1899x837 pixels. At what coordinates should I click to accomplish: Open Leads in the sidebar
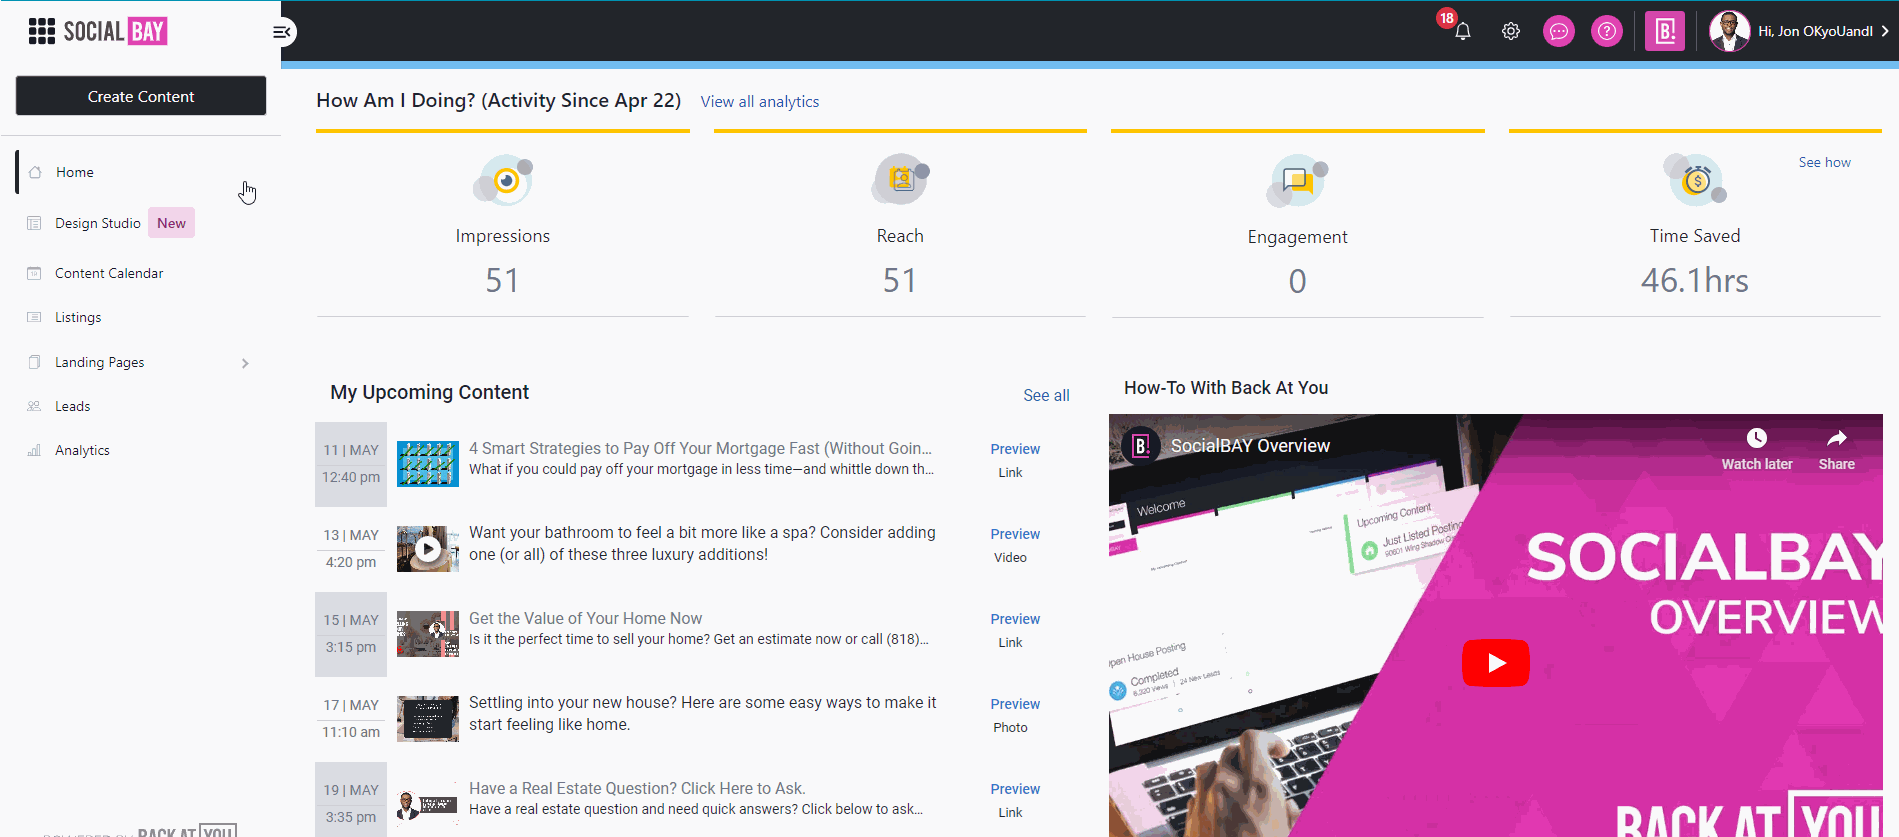pyautogui.click(x=72, y=406)
